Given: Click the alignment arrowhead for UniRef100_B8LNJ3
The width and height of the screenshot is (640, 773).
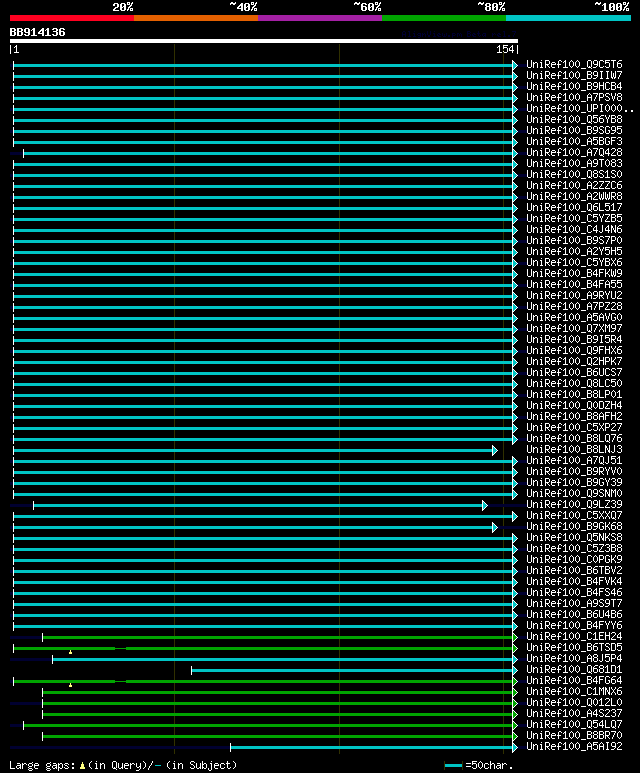Looking at the screenshot, I should pos(495,450).
